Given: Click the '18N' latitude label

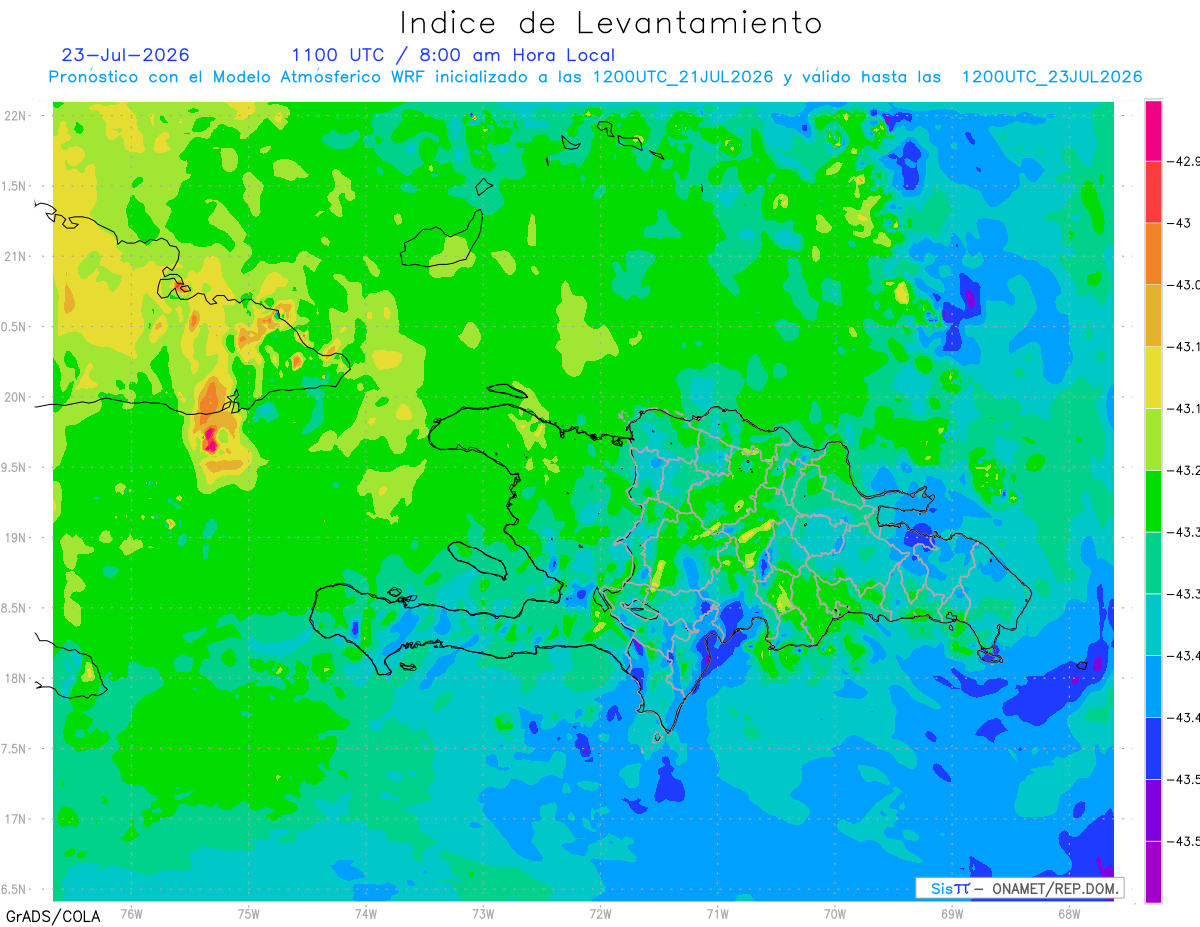Looking at the screenshot, I should point(17,678).
